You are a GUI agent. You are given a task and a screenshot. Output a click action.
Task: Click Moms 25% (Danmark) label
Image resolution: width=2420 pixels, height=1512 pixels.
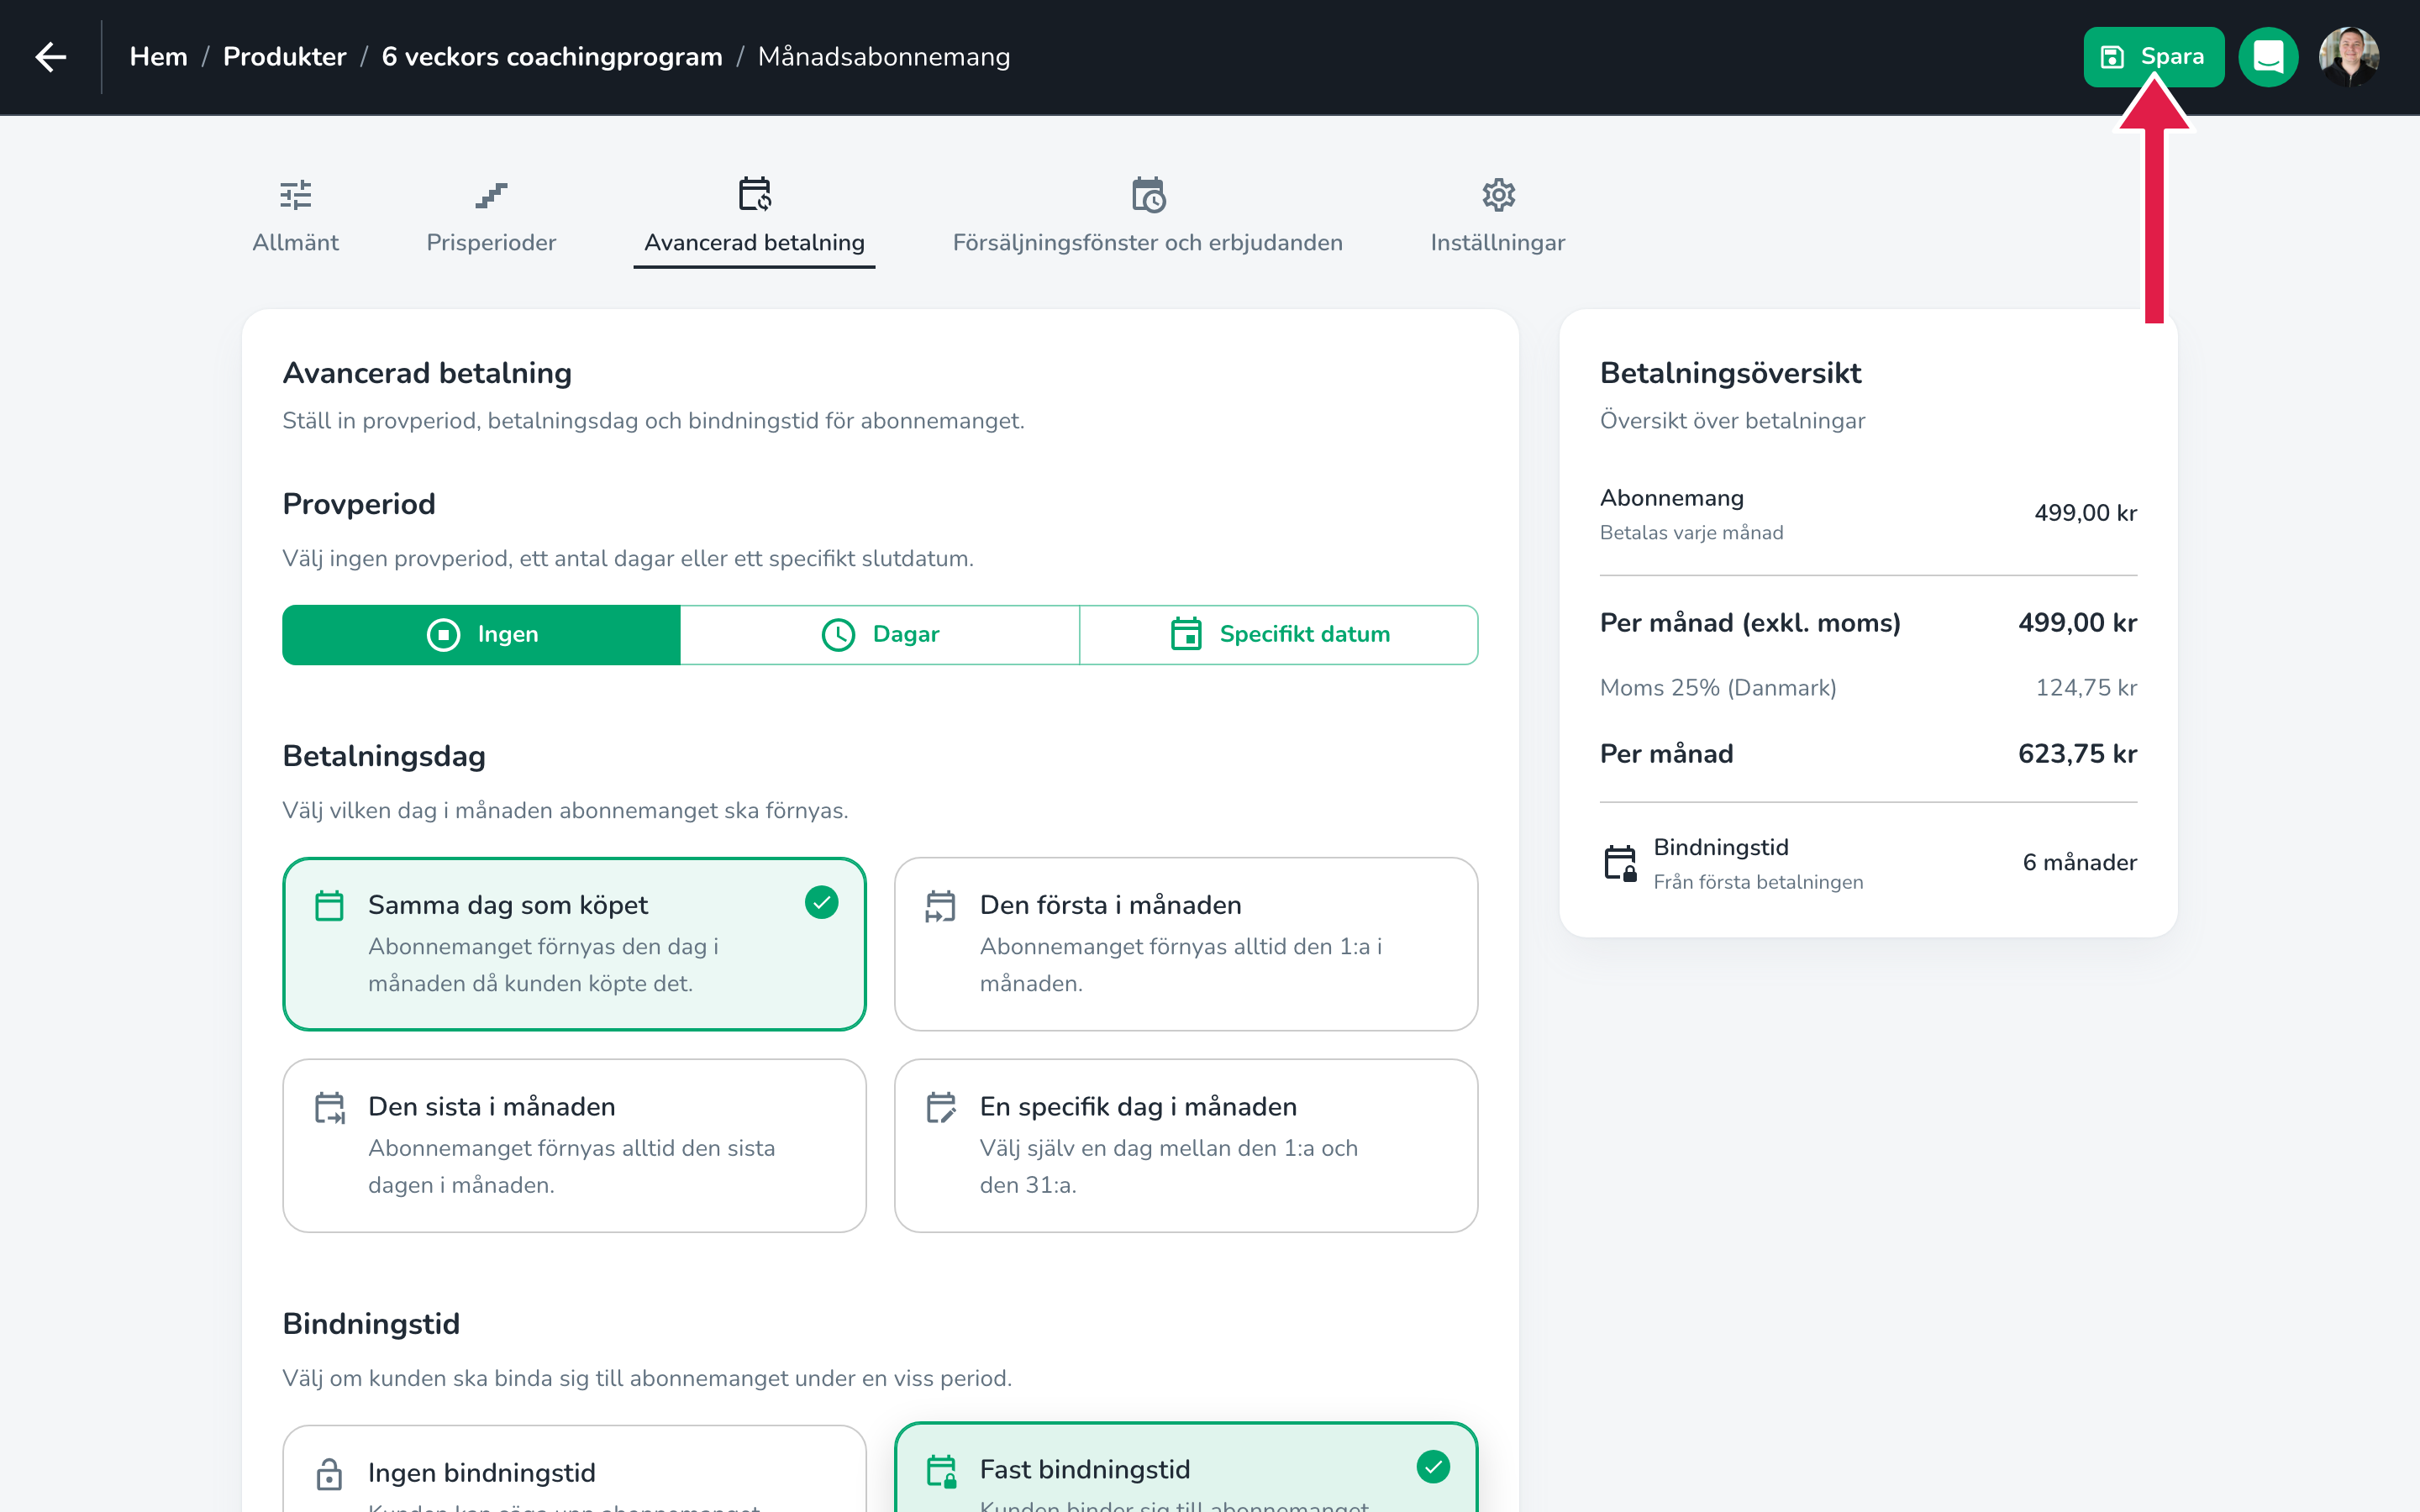(x=1718, y=688)
